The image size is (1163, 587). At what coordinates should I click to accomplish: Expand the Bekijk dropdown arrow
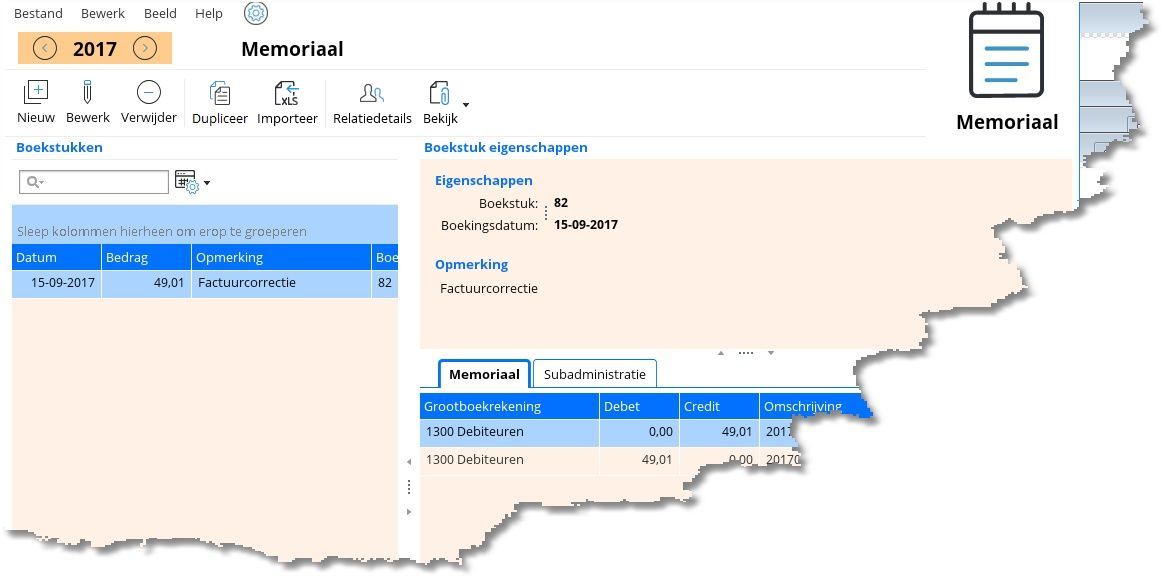click(466, 104)
